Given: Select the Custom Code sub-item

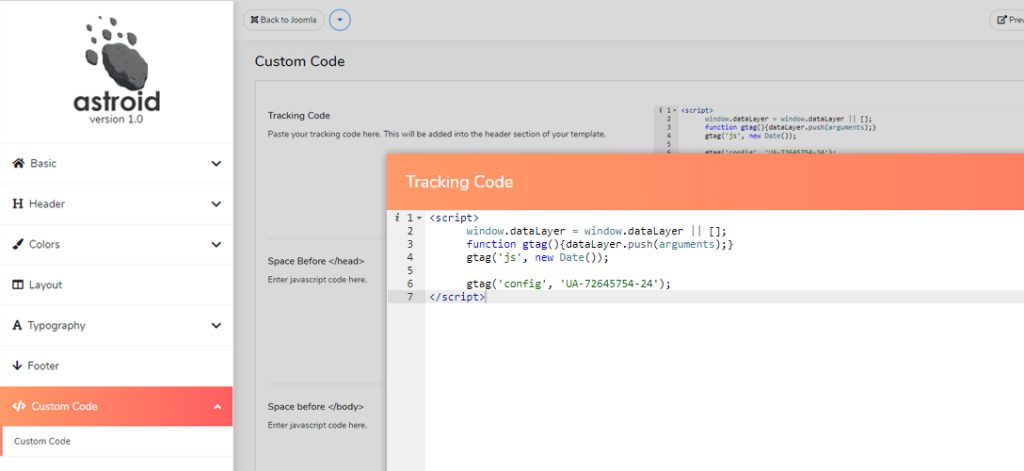Looking at the screenshot, I should [x=116, y=442].
